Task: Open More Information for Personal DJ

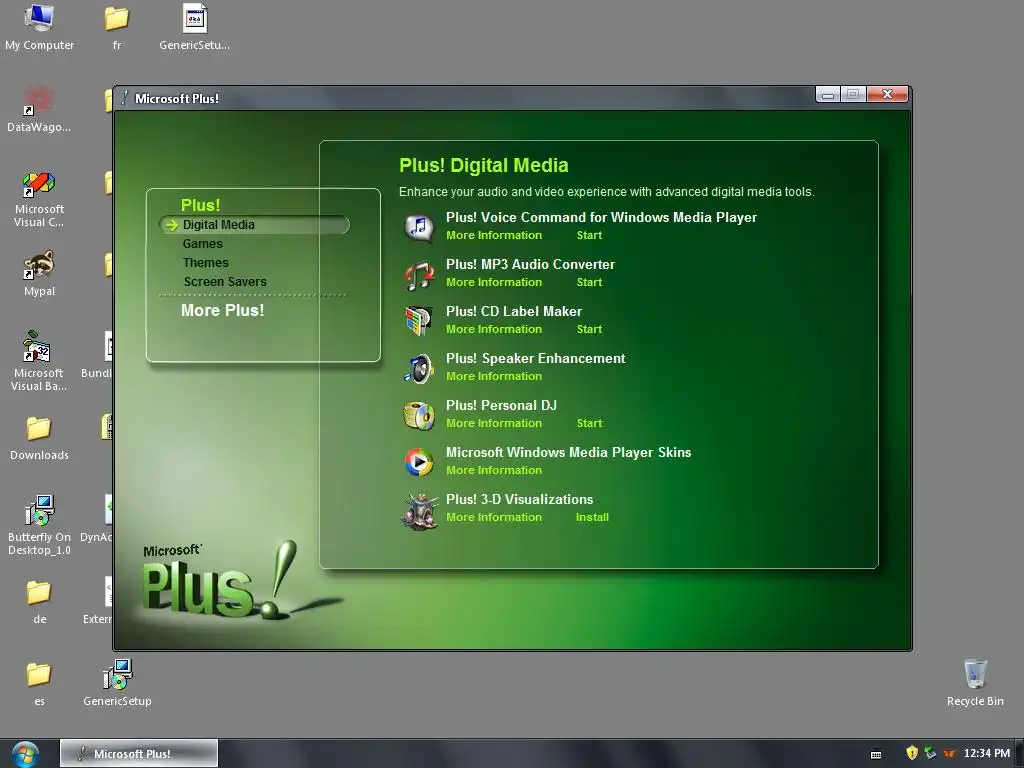Action: [x=494, y=423]
